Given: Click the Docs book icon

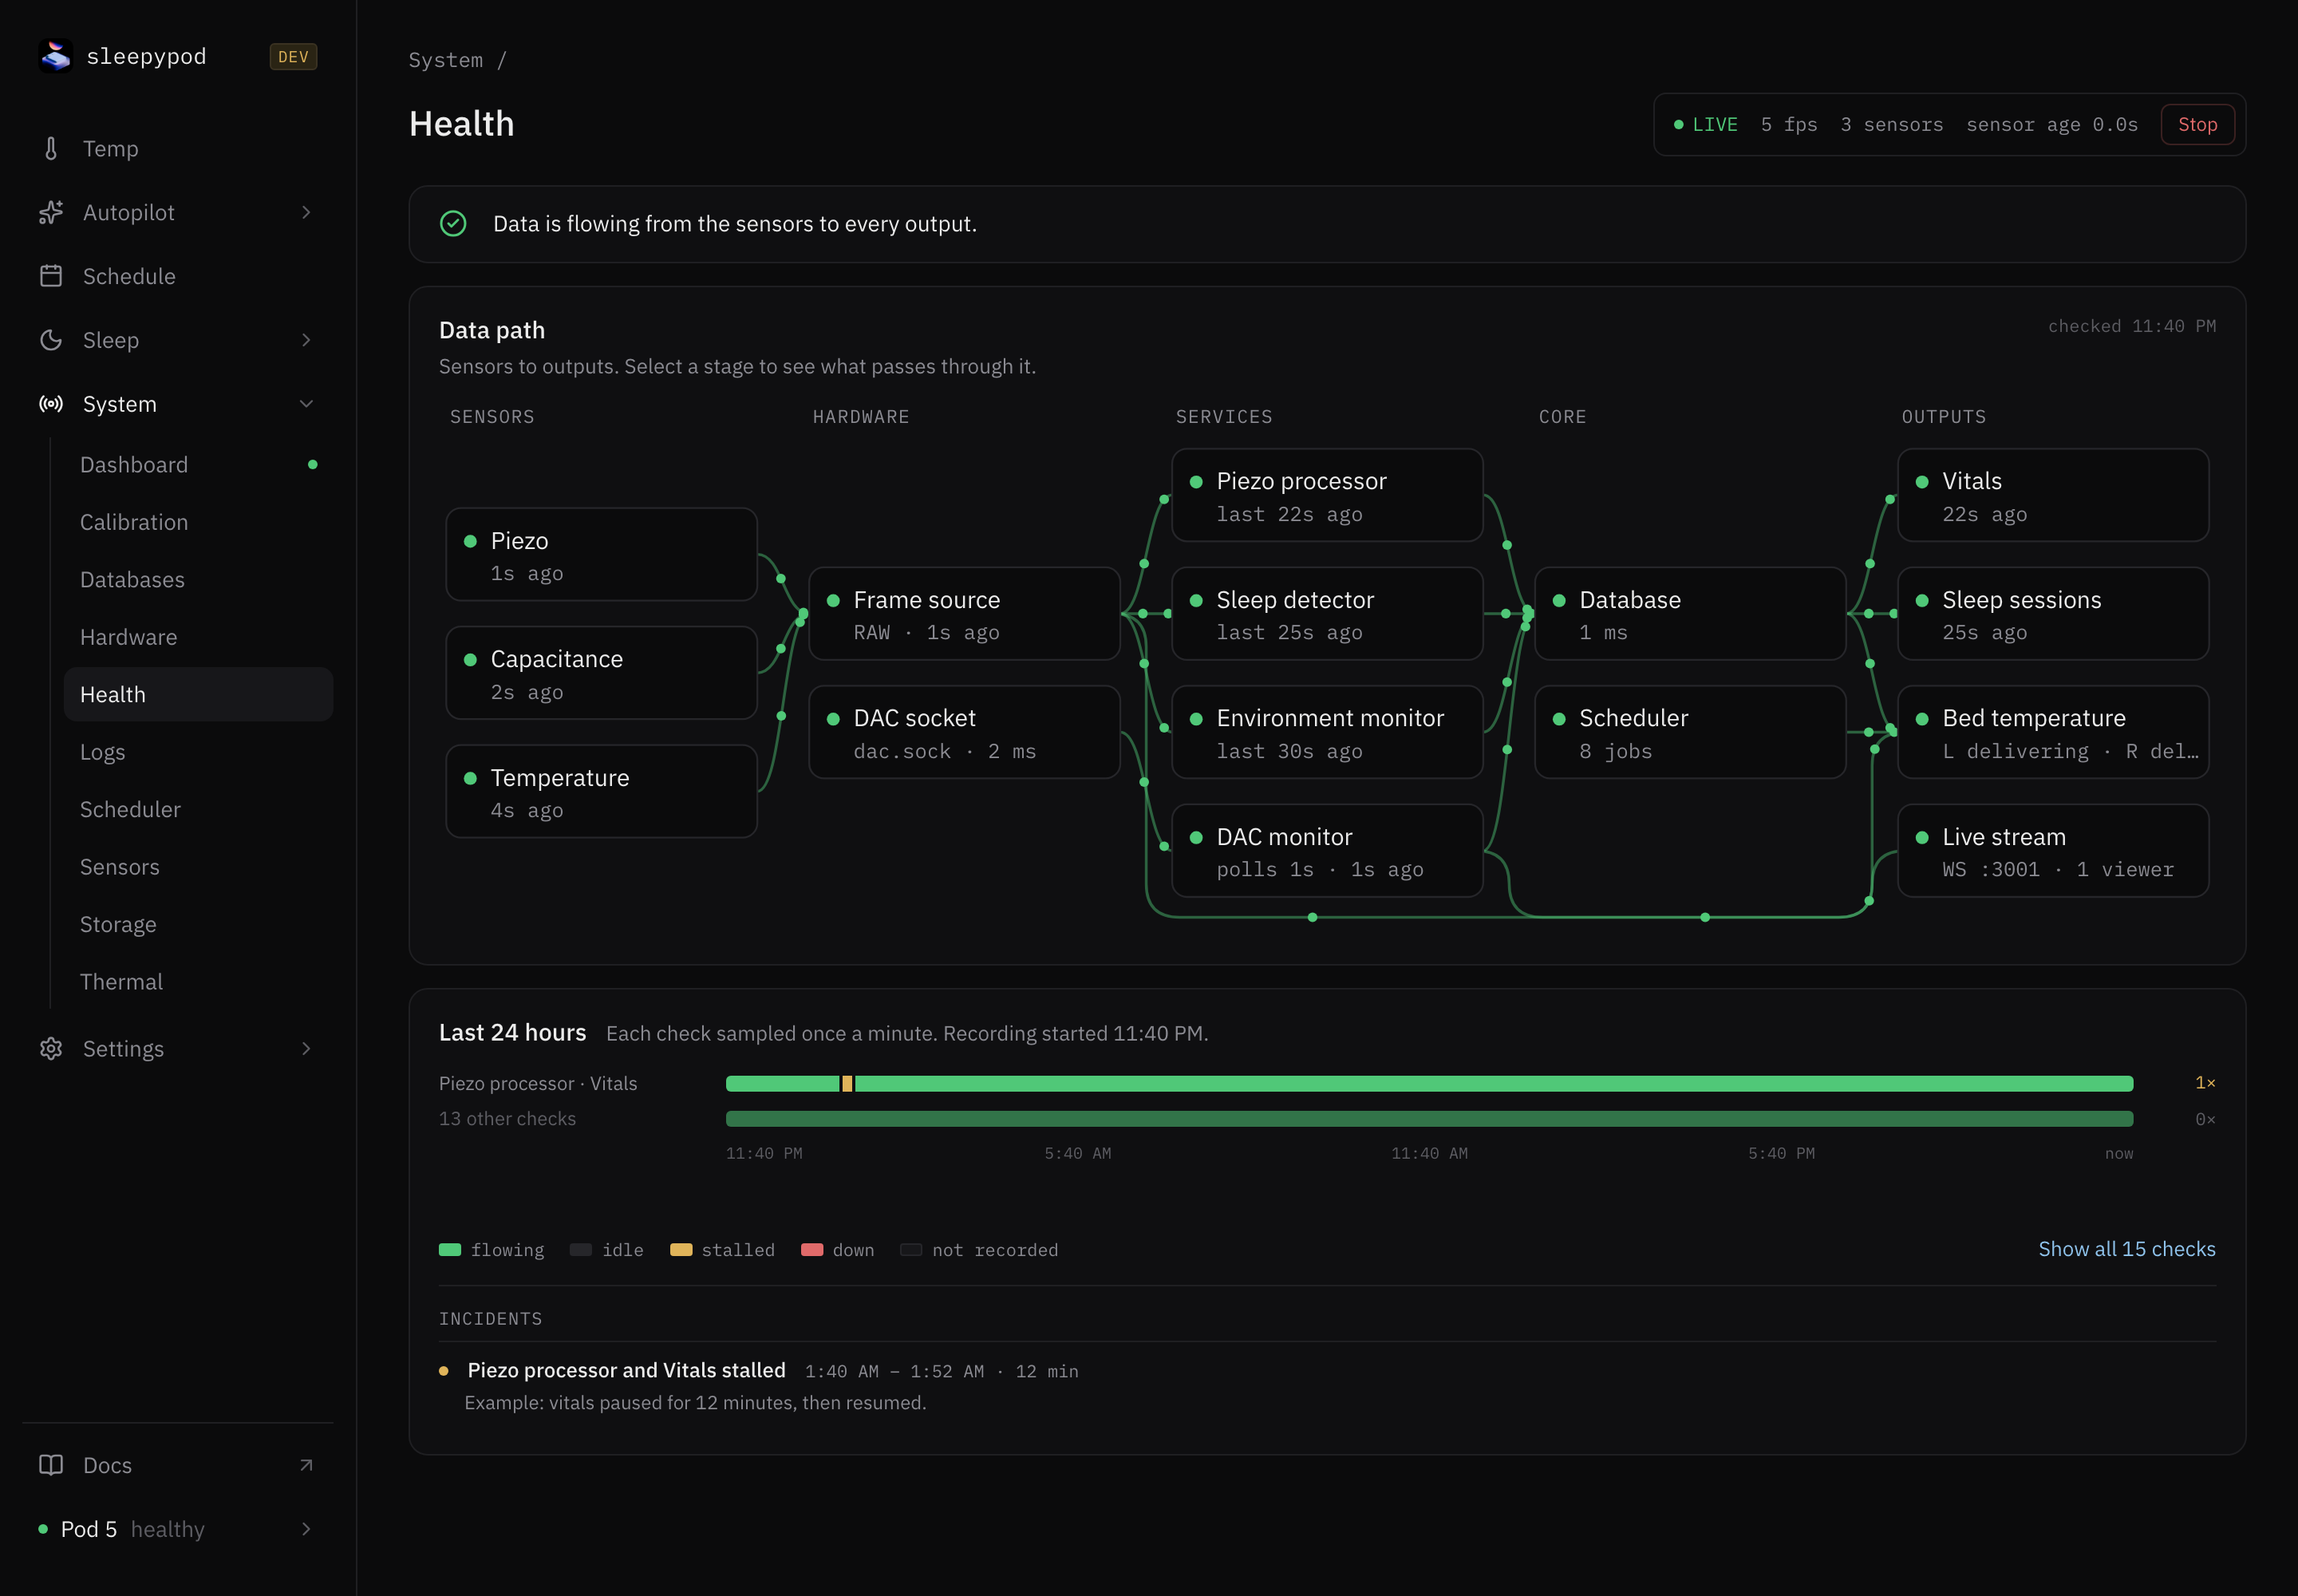Looking at the screenshot, I should [51, 1465].
